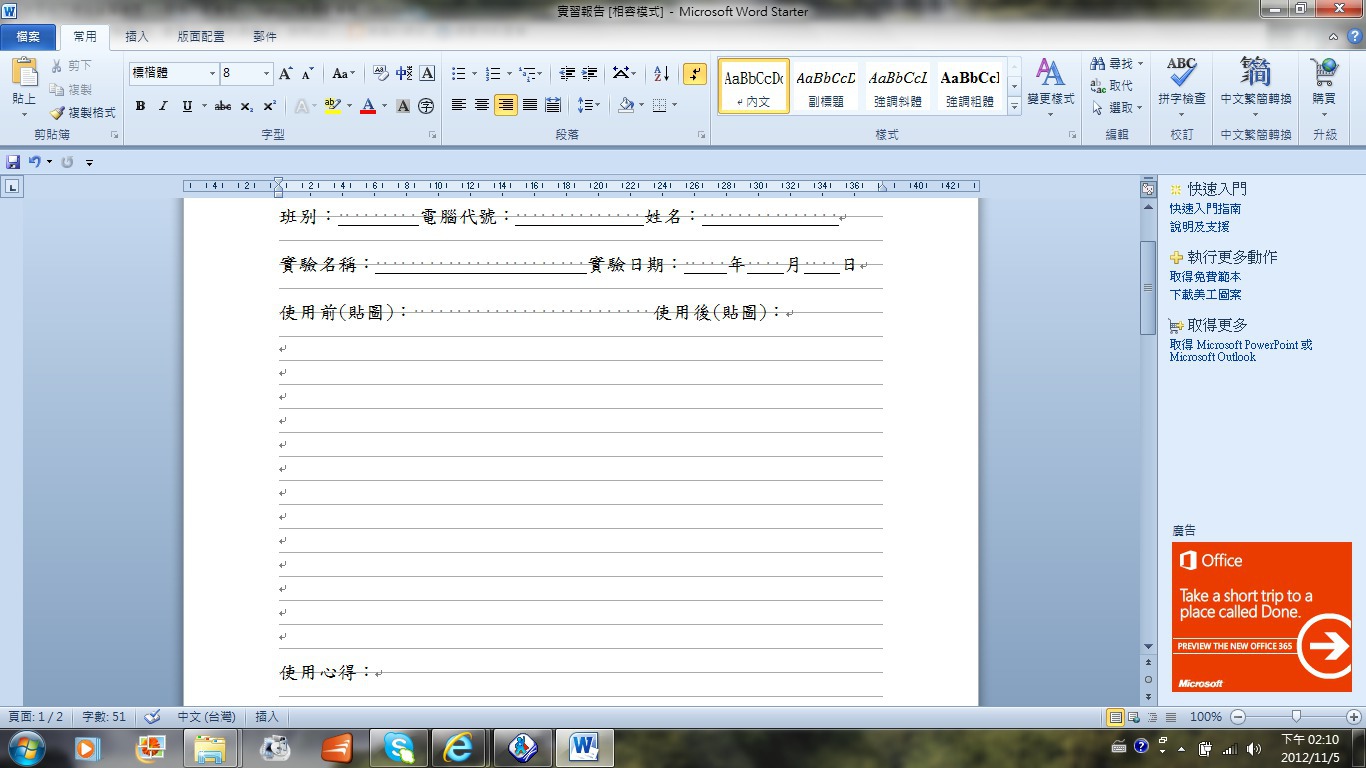Image resolution: width=1366 pixels, height=768 pixels.
Task: Click the 中文繁簡轉換 conversion icon
Action: 1256,78
